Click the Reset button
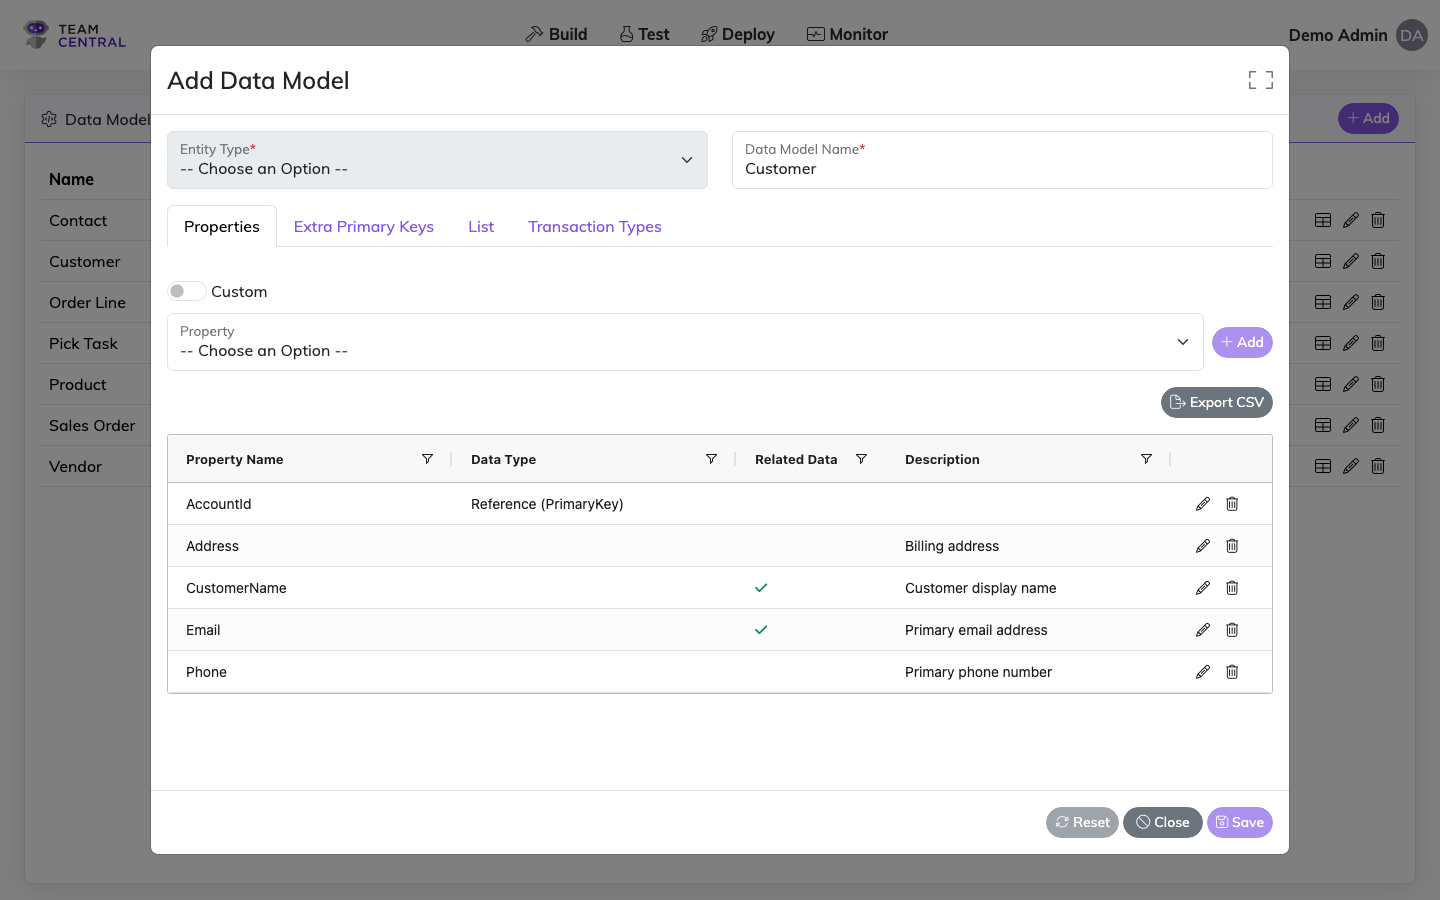Screen dimensions: 1440x900 [1082, 822]
